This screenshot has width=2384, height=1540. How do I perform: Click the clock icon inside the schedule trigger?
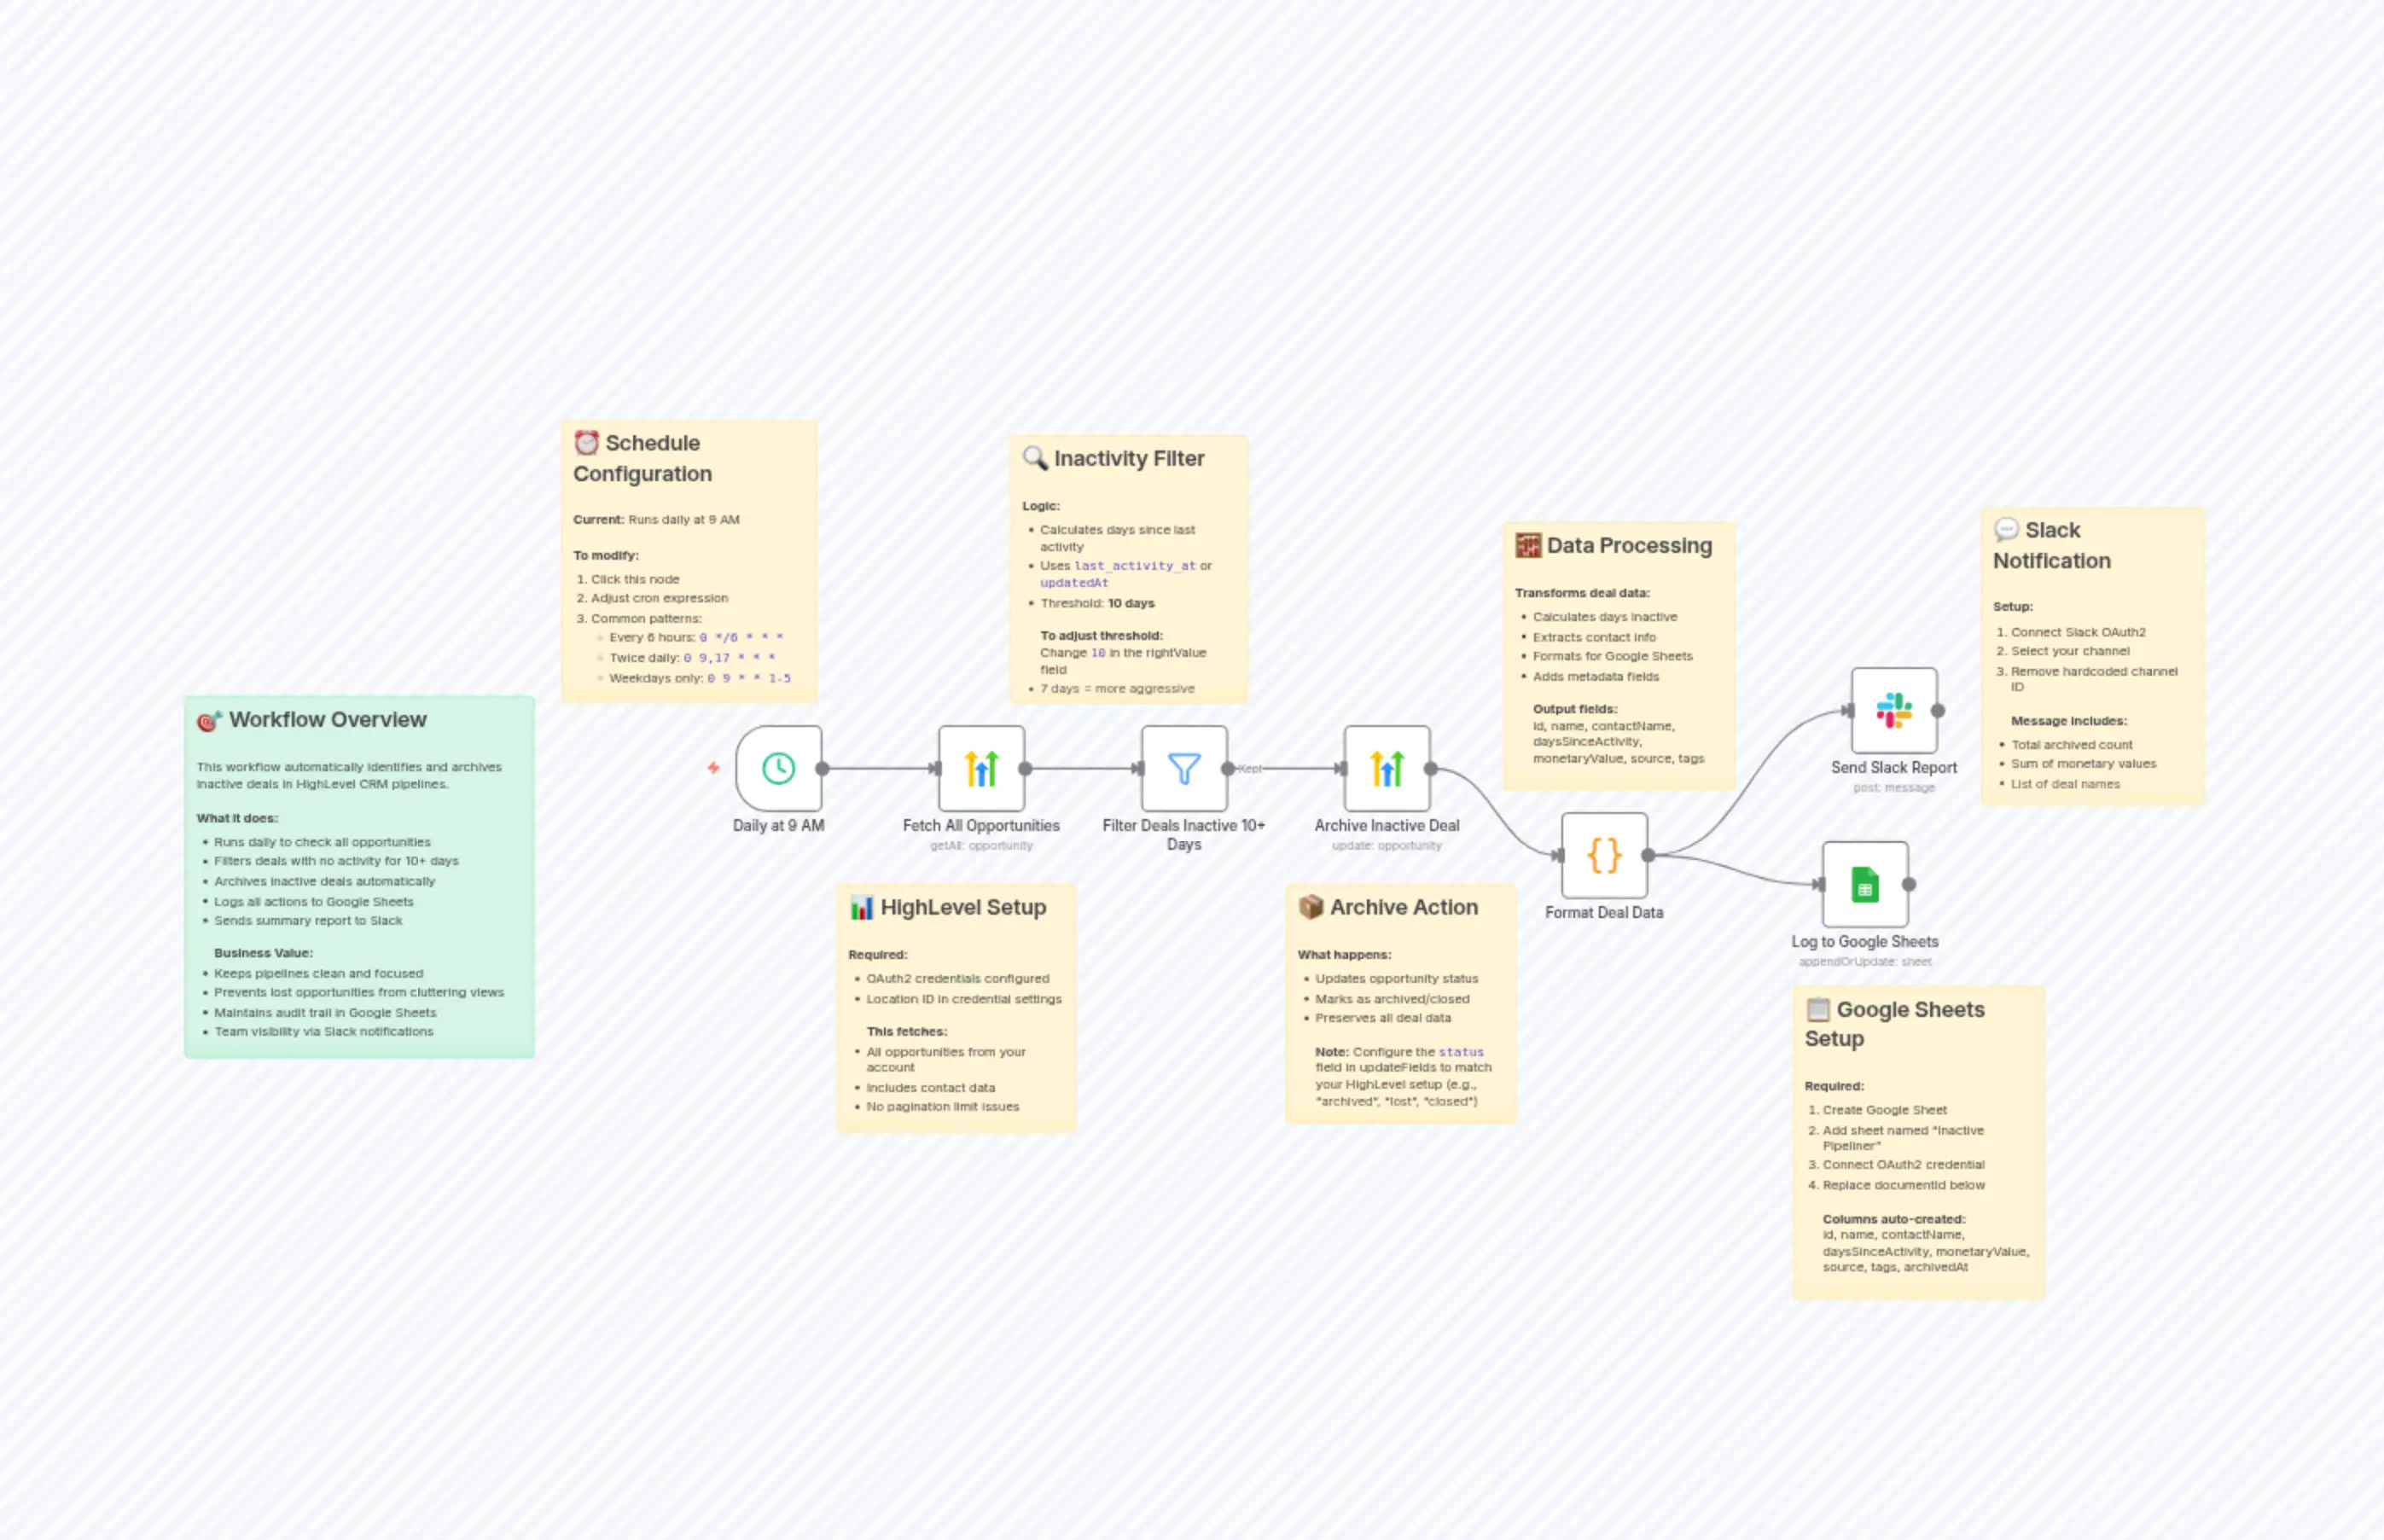[x=779, y=768]
